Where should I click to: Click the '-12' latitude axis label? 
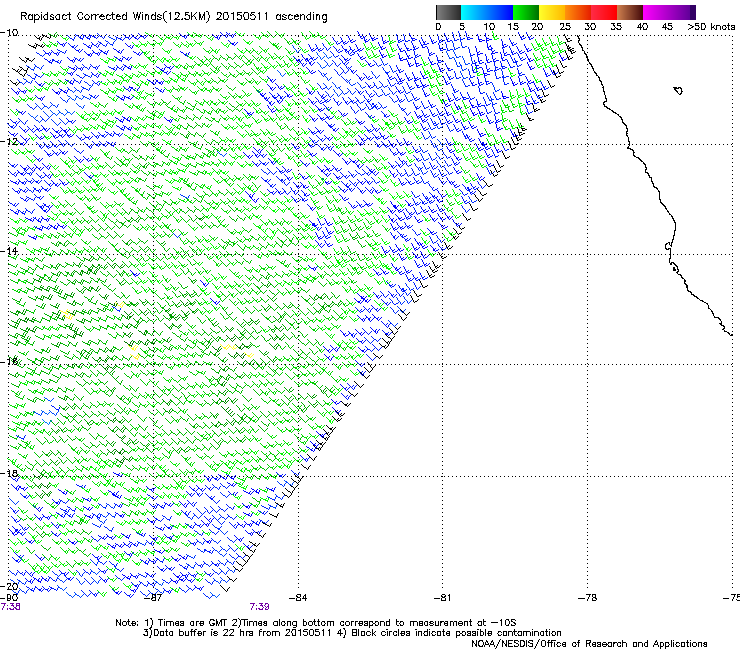click(9, 142)
